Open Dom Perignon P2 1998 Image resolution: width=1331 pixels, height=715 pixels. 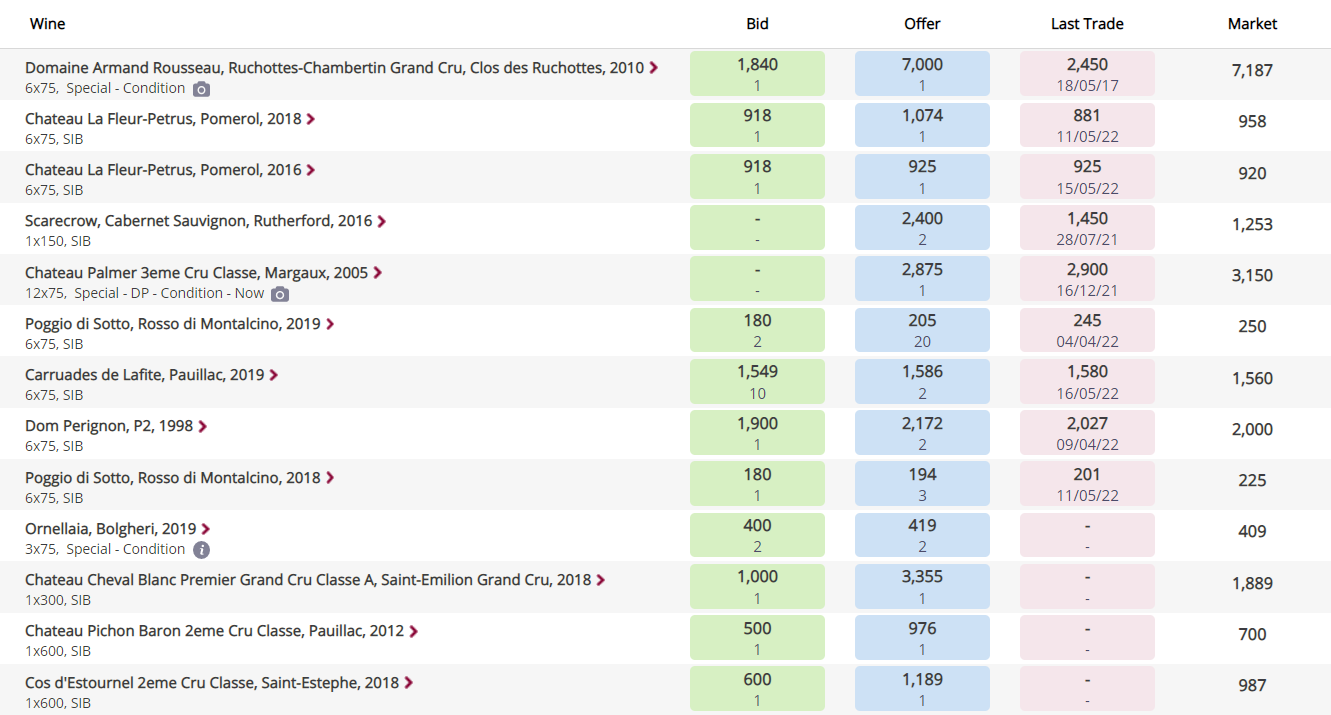click(x=109, y=426)
